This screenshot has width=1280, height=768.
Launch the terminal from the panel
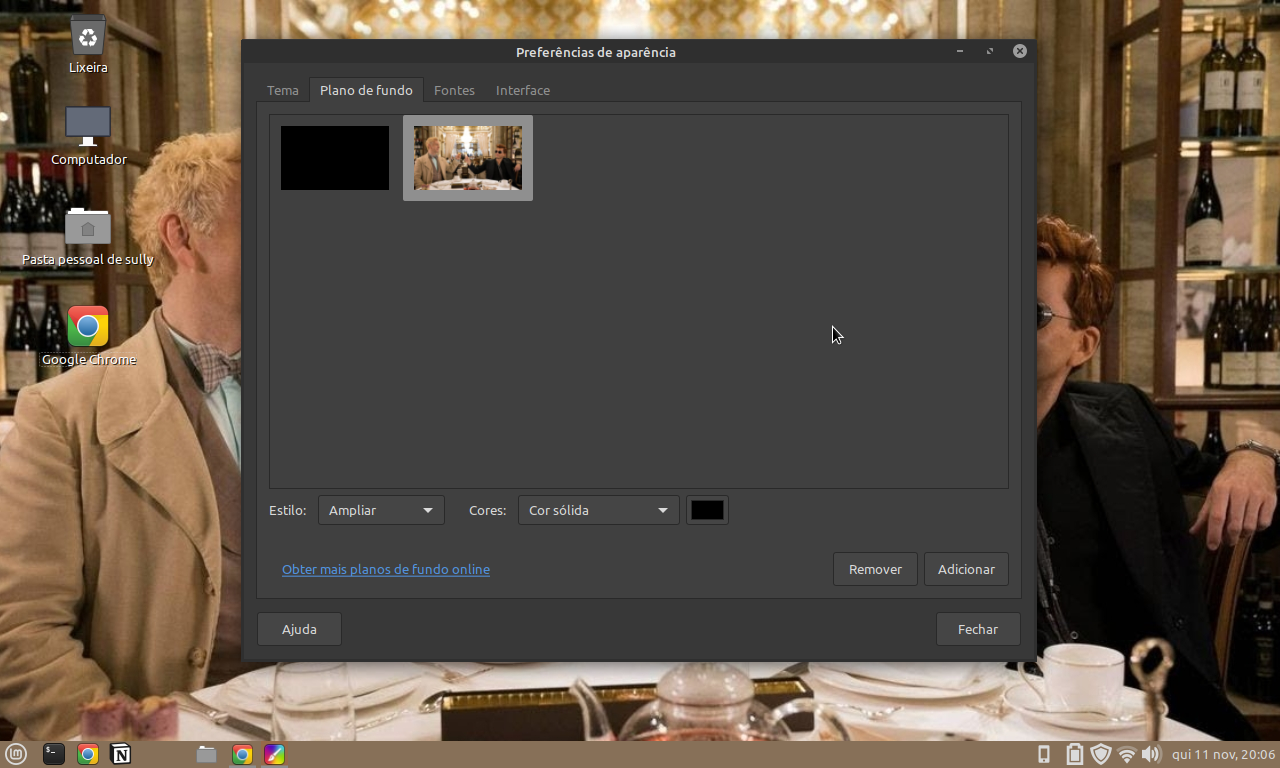pos(54,754)
